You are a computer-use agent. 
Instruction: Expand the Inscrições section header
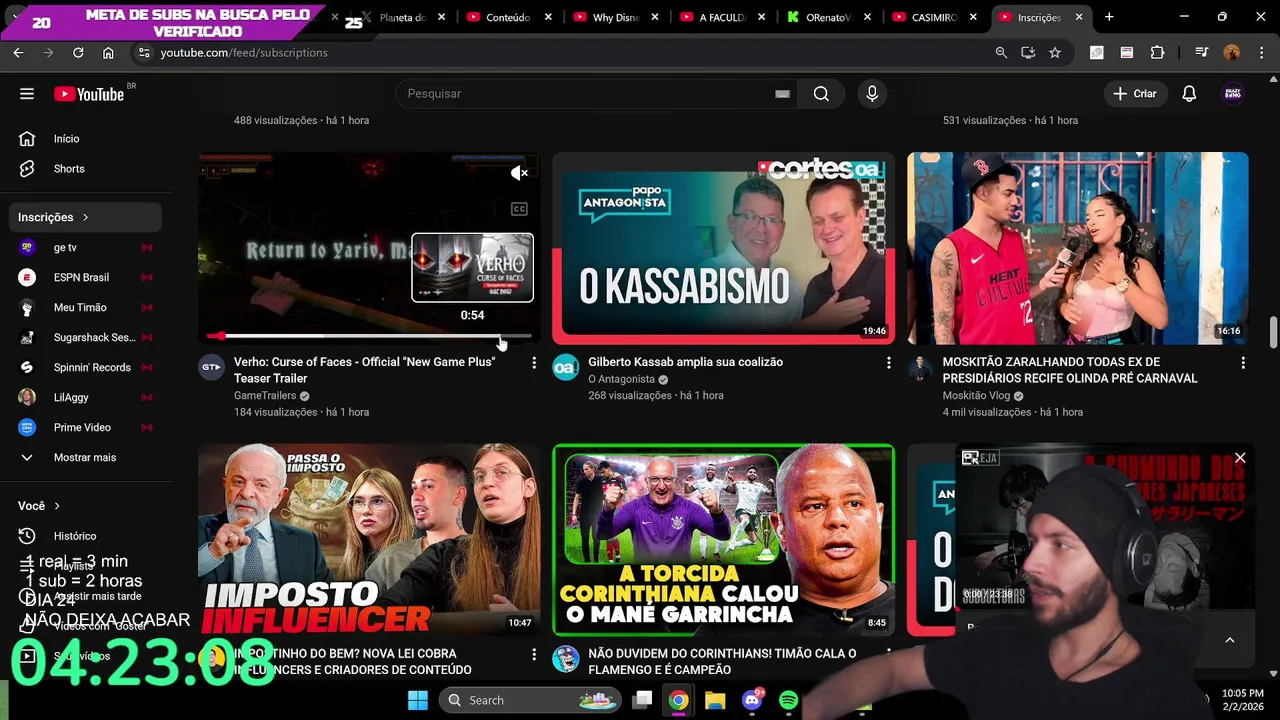point(86,217)
